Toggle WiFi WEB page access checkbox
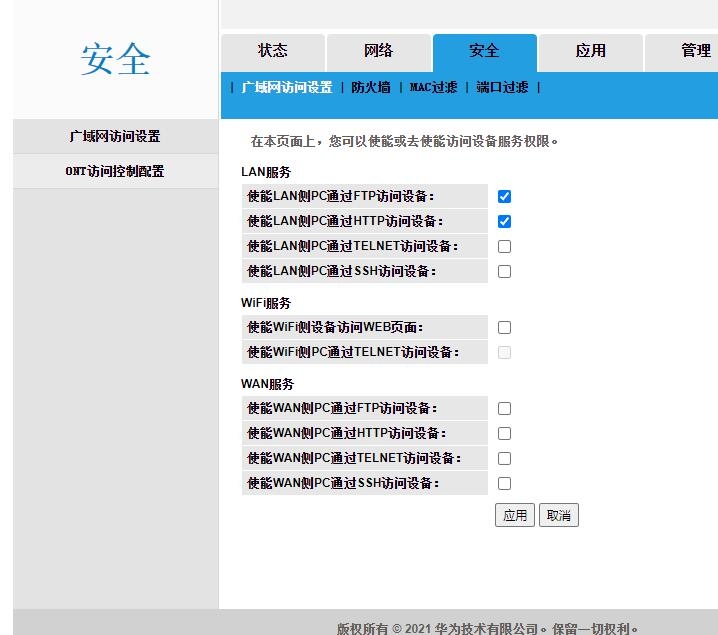Image resolution: width=718 pixels, height=635 pixels. [x=504, y=328]
